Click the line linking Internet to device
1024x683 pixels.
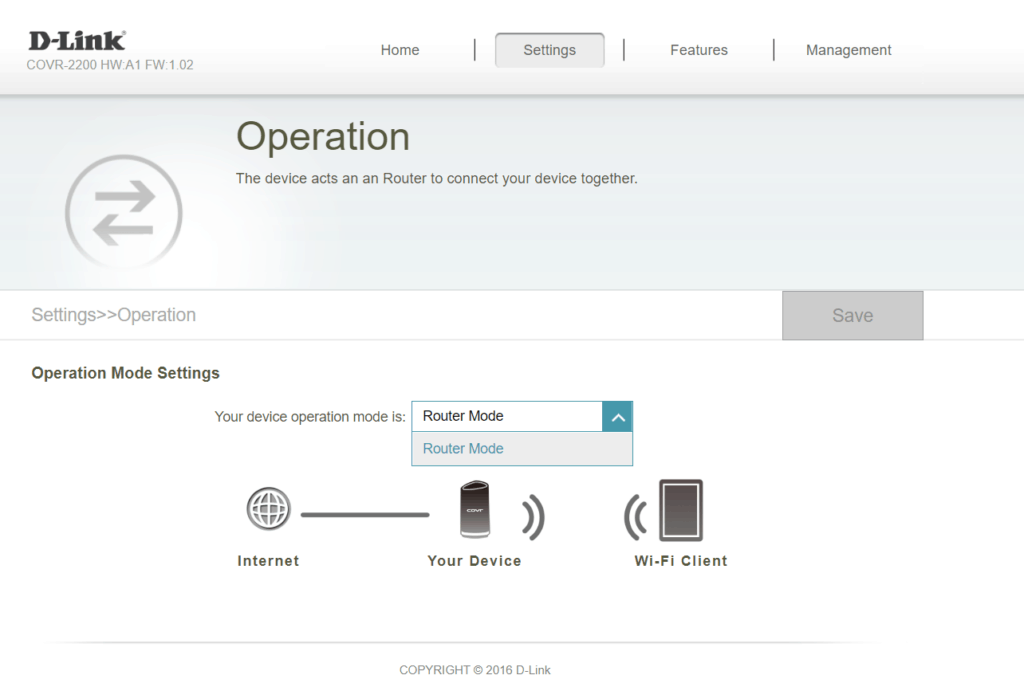[365, 515]
